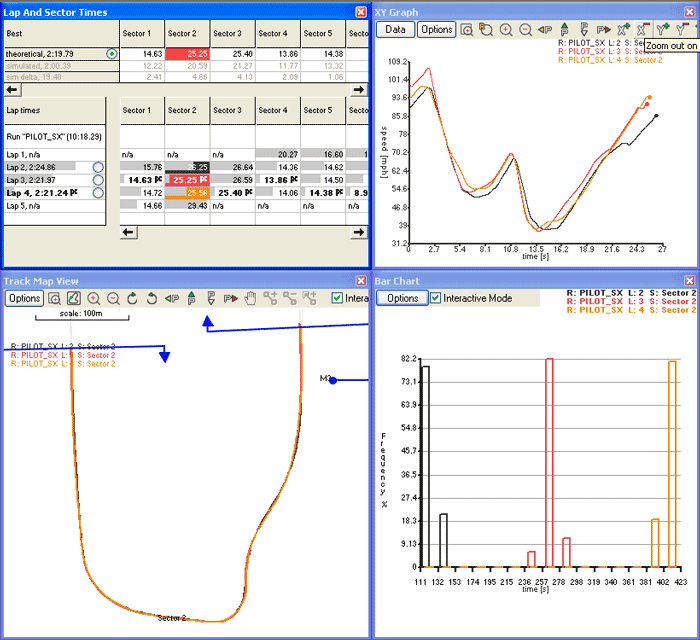Open Options menu in Bar Chart panel
Screen dimensions: 700x640
[402, 298]
